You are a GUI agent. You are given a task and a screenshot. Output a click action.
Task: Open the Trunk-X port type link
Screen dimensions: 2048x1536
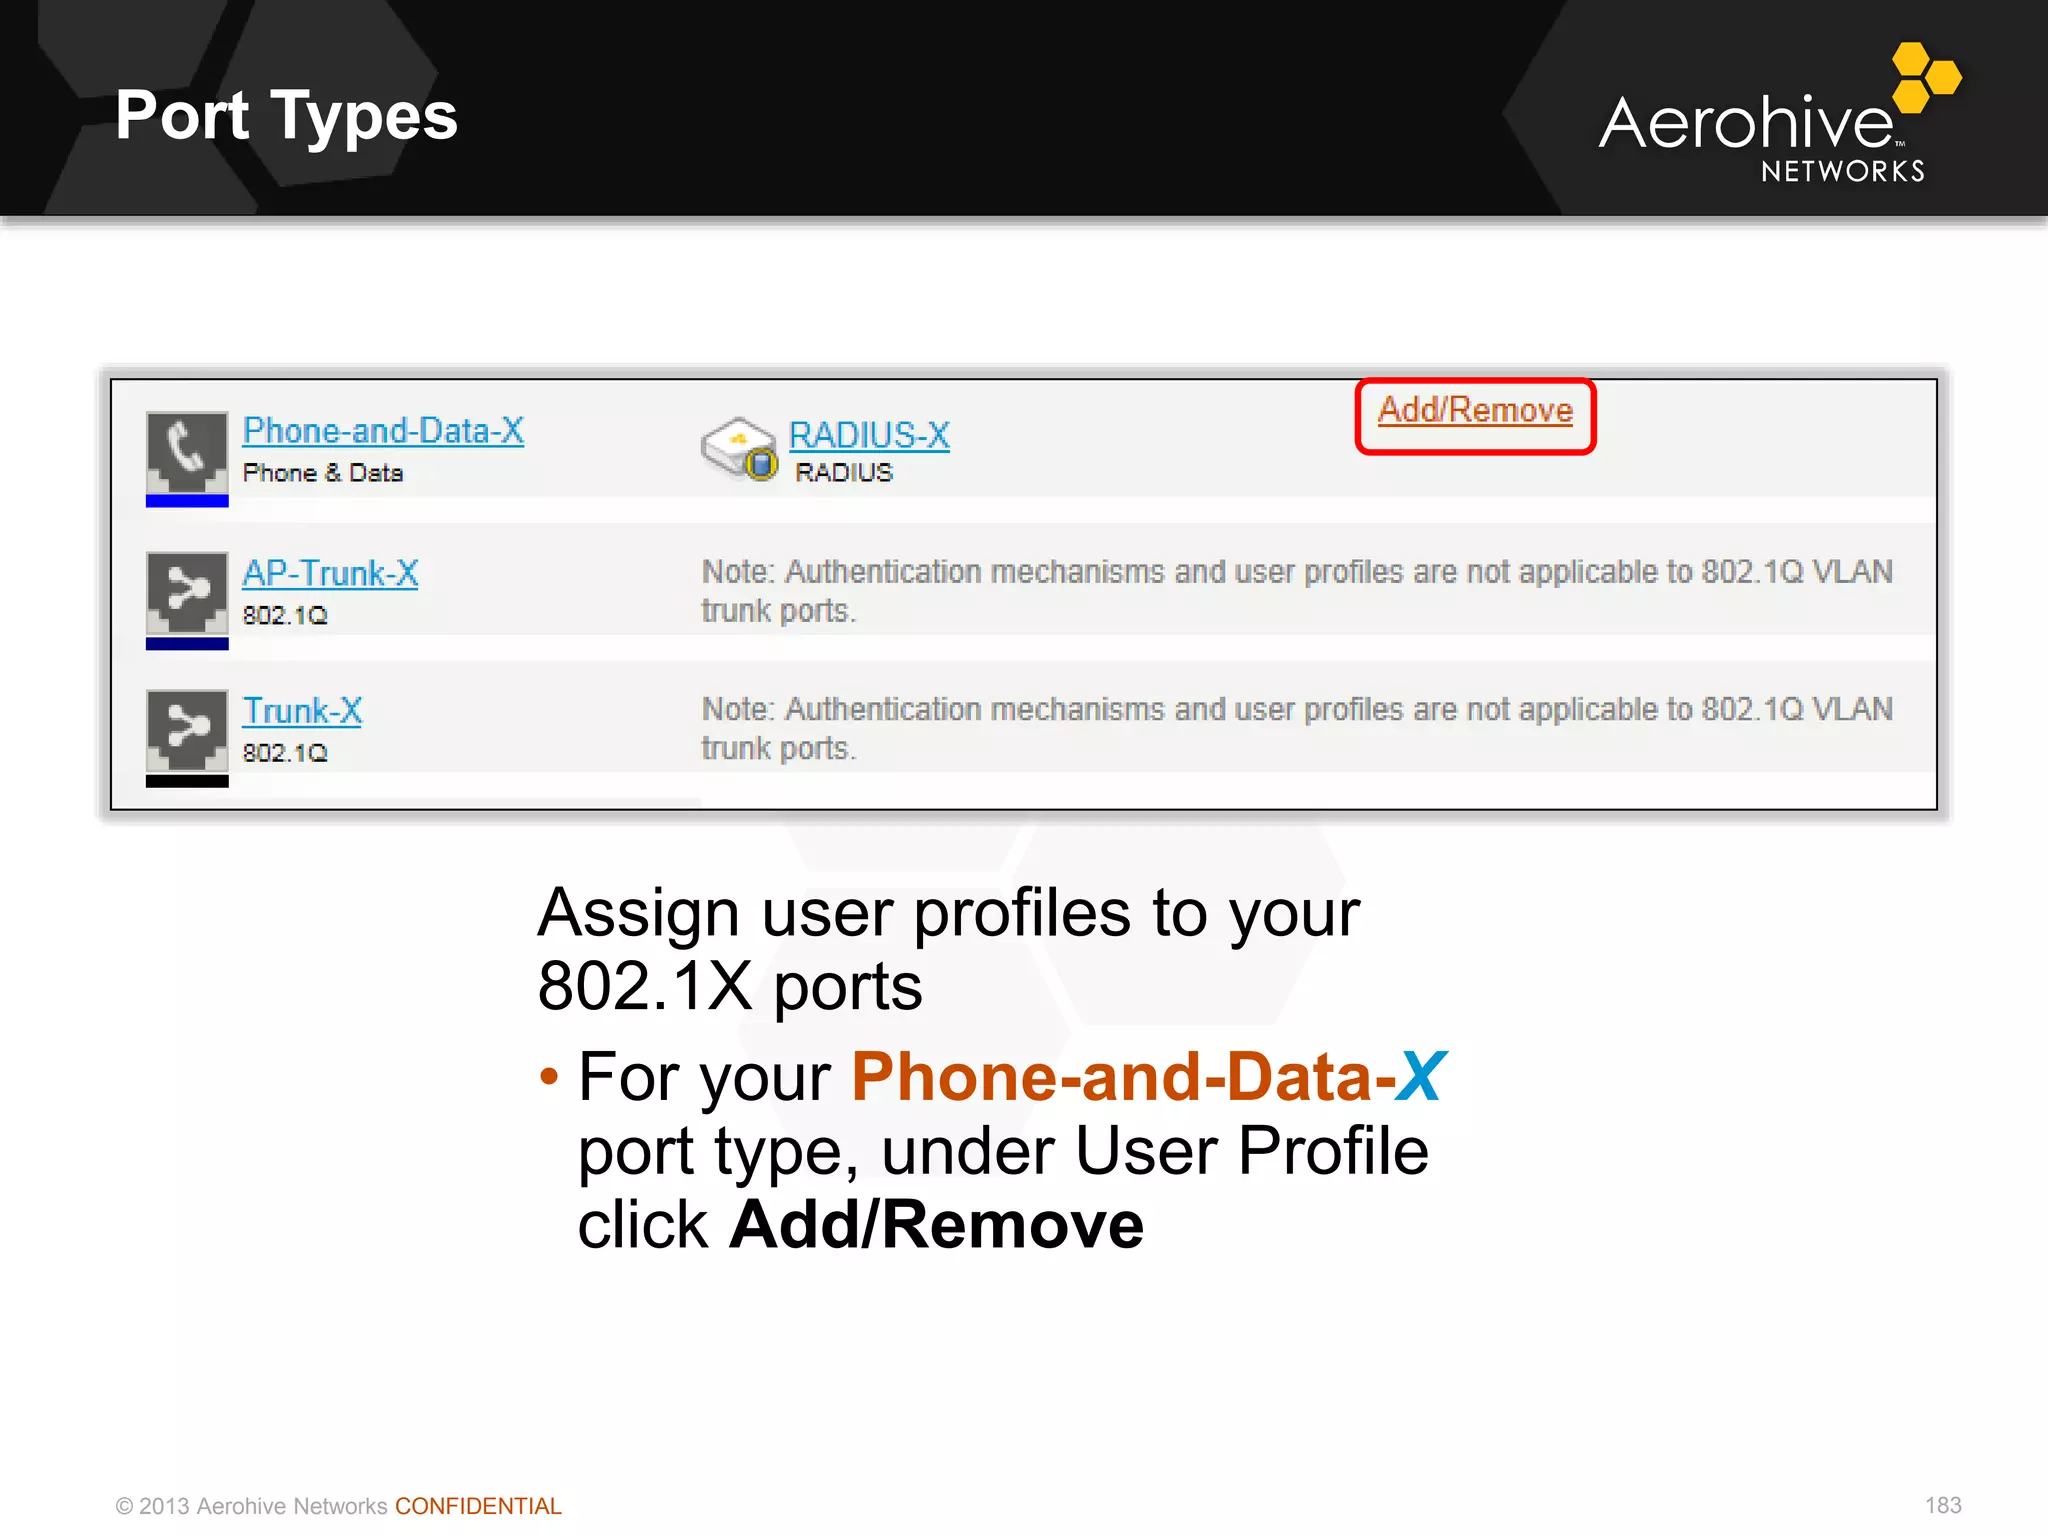click(x=302, y=711)
